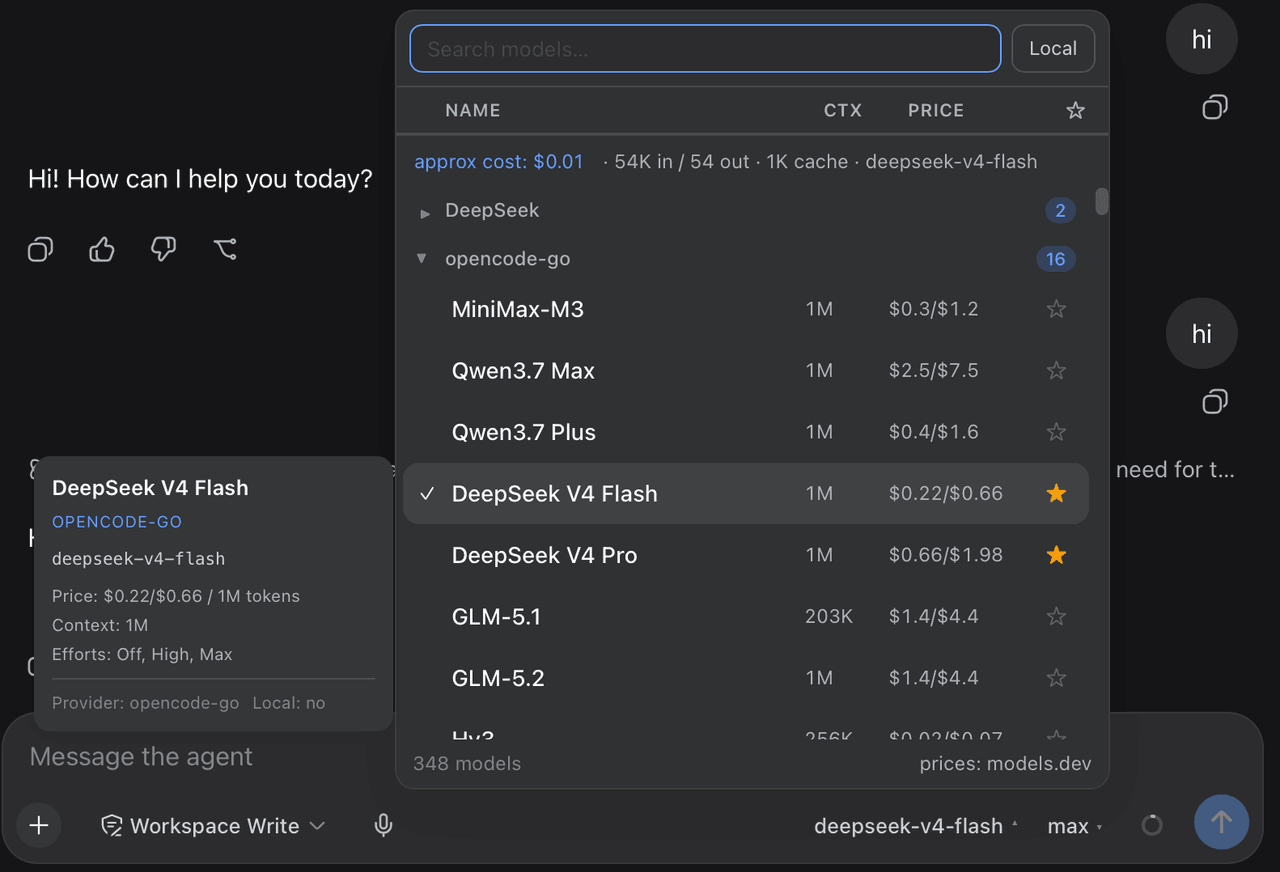Click "Price: $0.22/$0.66 / 1M tokens" in tooltip
Viewport: 1280px width, 872px height.
pos(176,596)
